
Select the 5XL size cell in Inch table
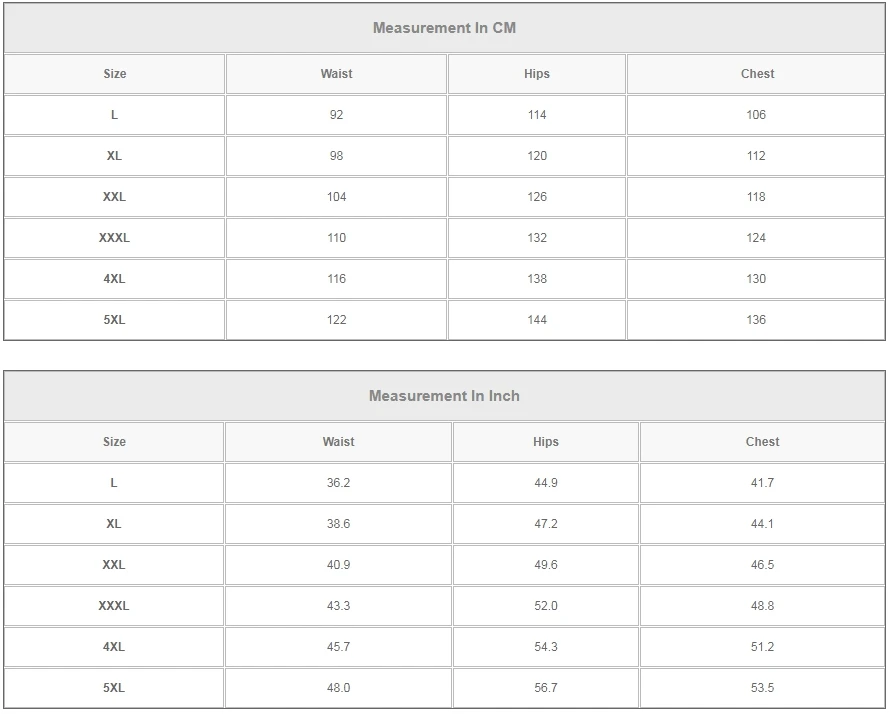pos(114,688)
